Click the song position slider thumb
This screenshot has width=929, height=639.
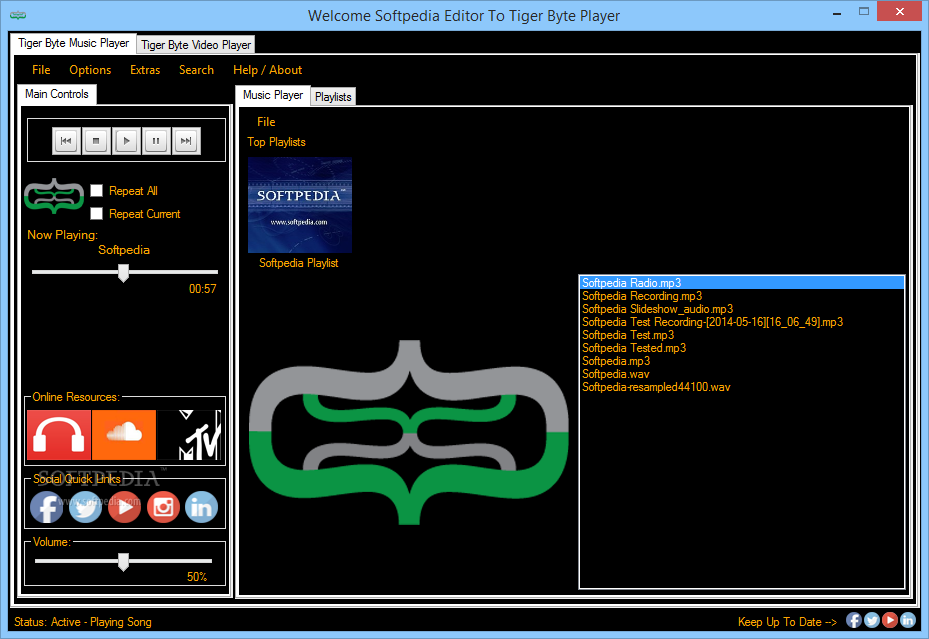tap(123, 273)
